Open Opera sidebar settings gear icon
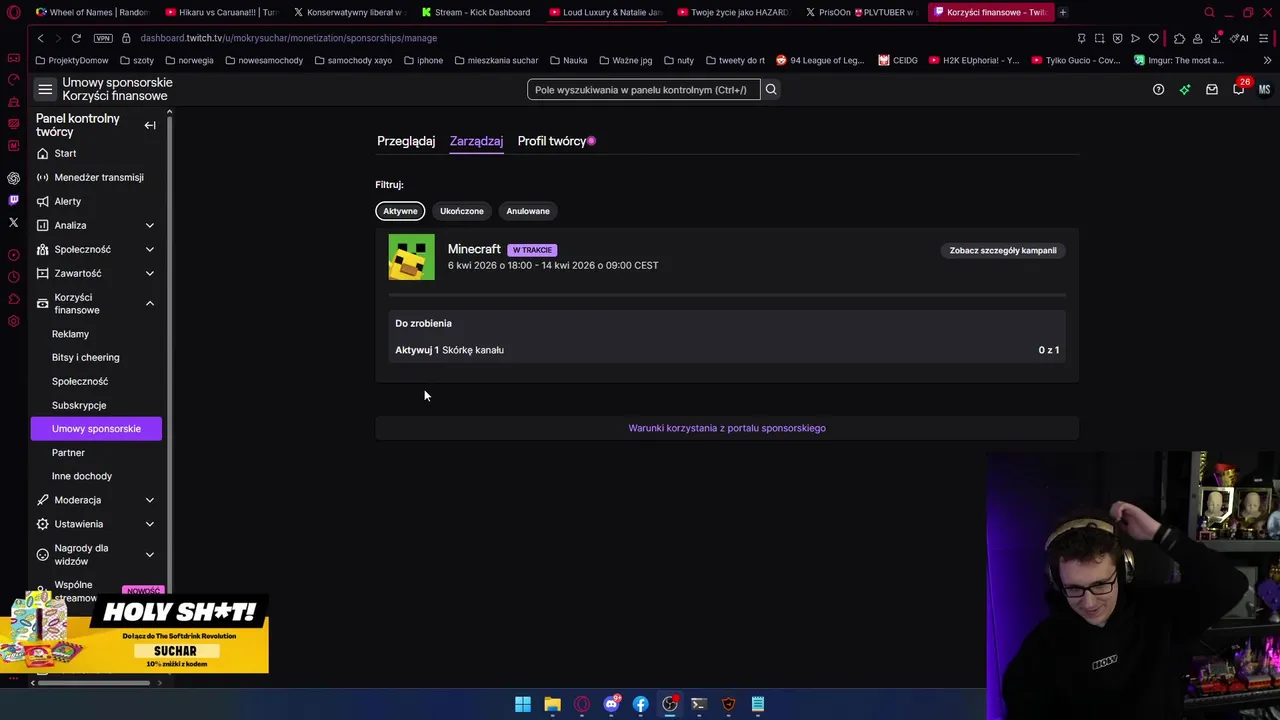Screen dimensions: 1280x720 [x=13, y=321]
